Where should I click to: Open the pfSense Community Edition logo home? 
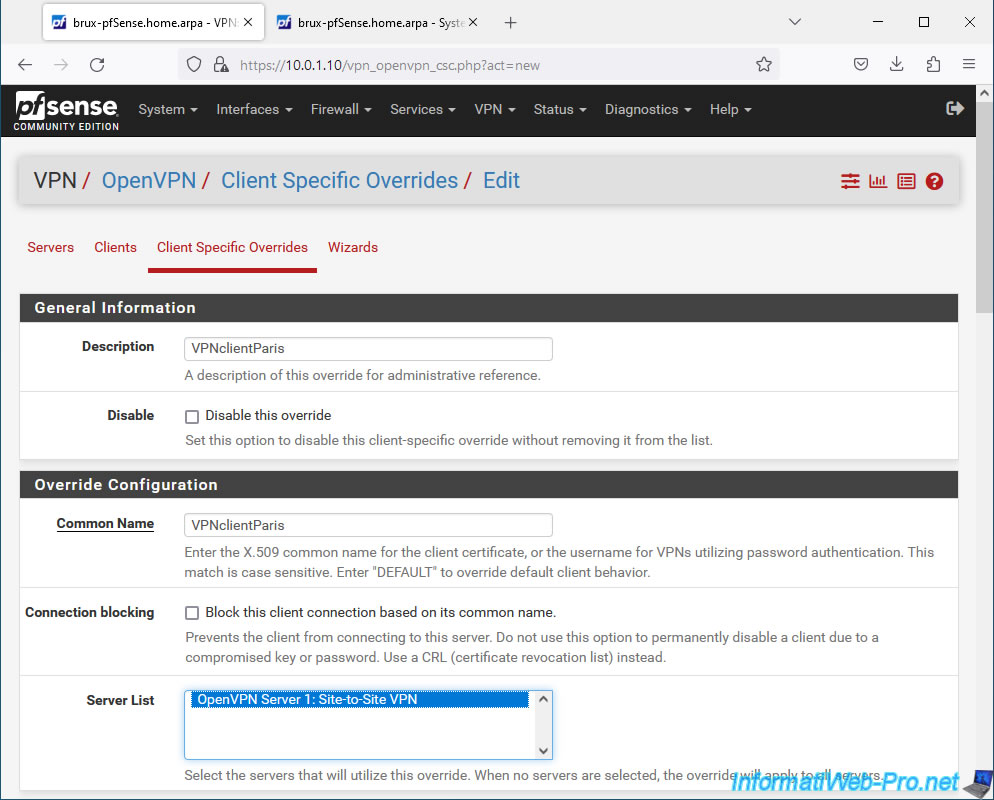(x=67, y=111)
